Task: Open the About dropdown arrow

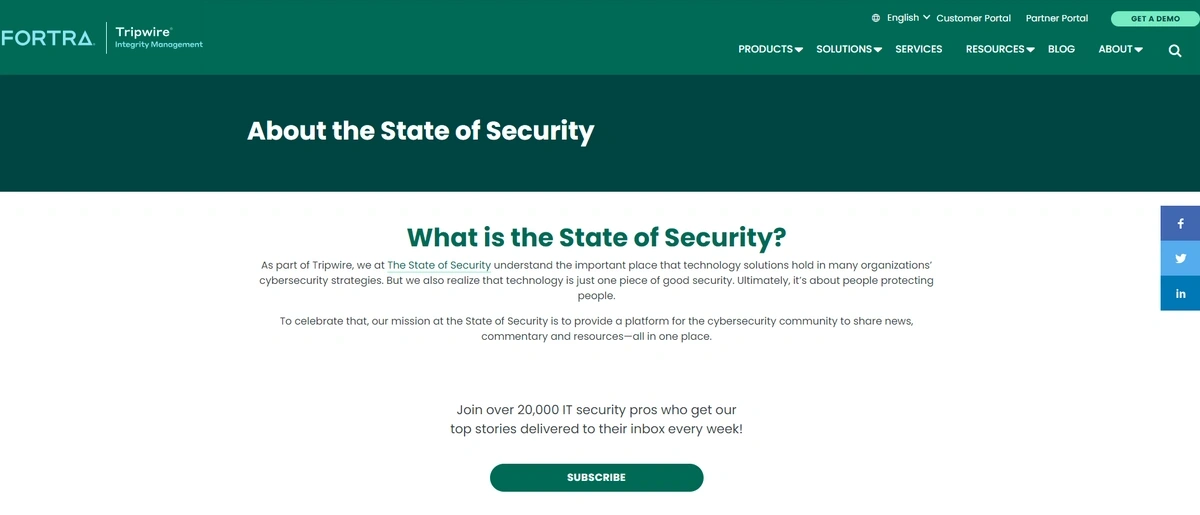Action: coord(1138,50)
